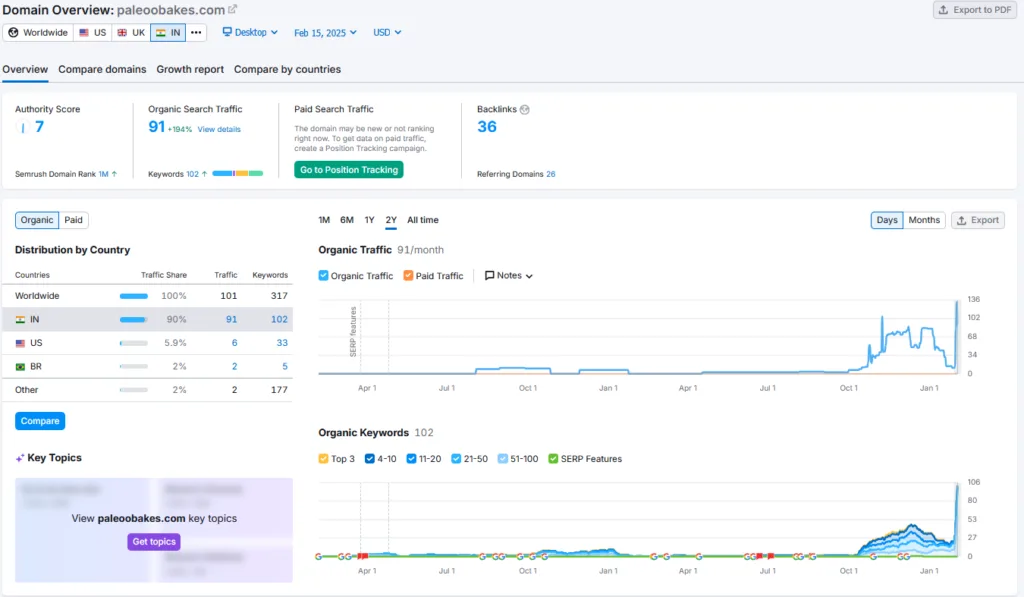
Task: Toggle the 4-10 keywords checkbox
Action: click(x=370, y=459)
